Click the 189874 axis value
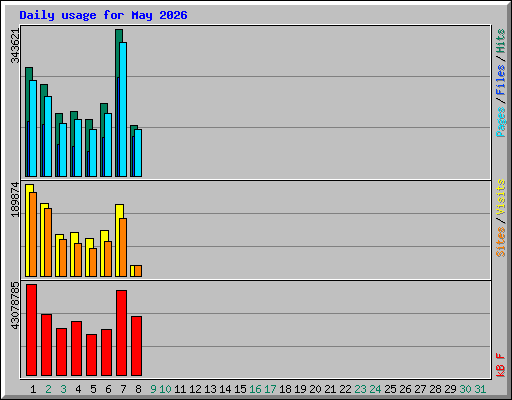This screenshot has height=400, width=512. point(15,199)
